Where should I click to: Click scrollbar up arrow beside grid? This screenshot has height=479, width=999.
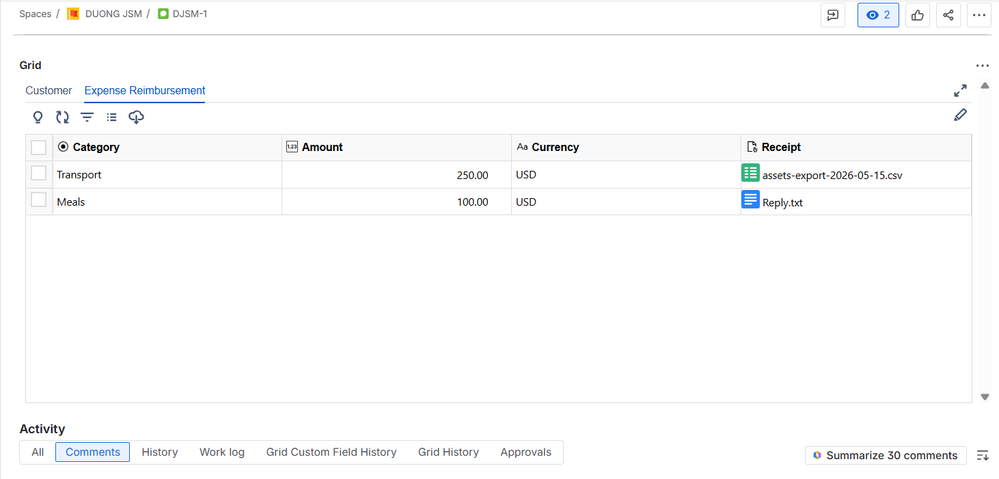(985, 85)
